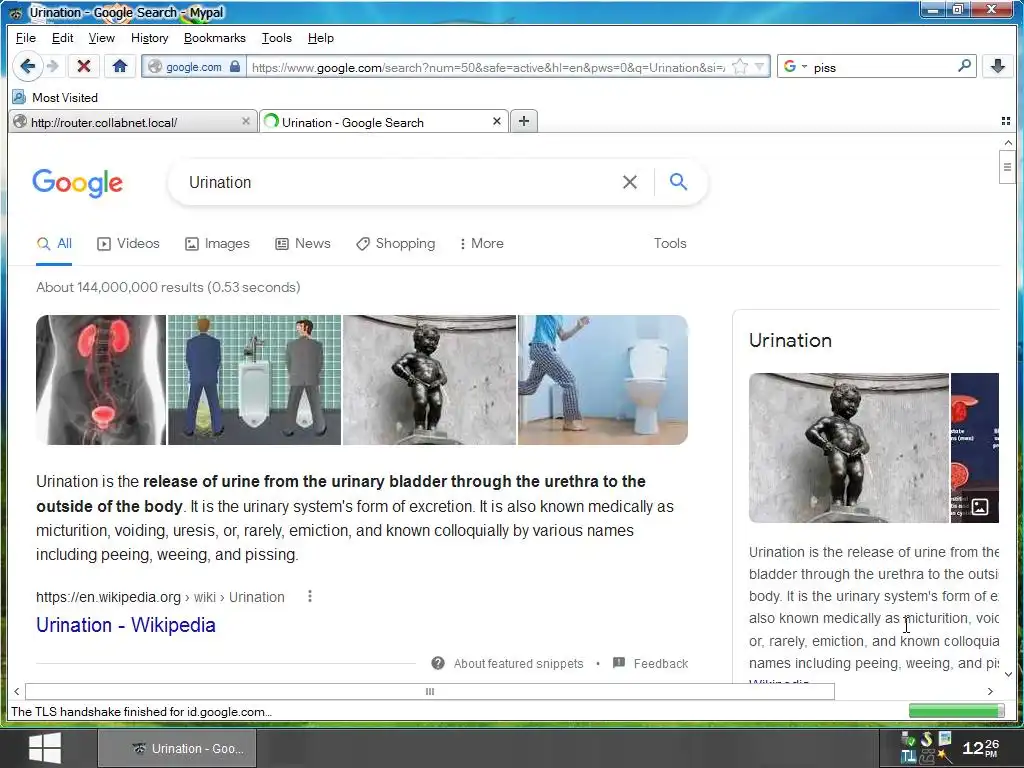The image size is (1024, 768).
Task: Click Feedback link below snippet
Action: point(661,664)
